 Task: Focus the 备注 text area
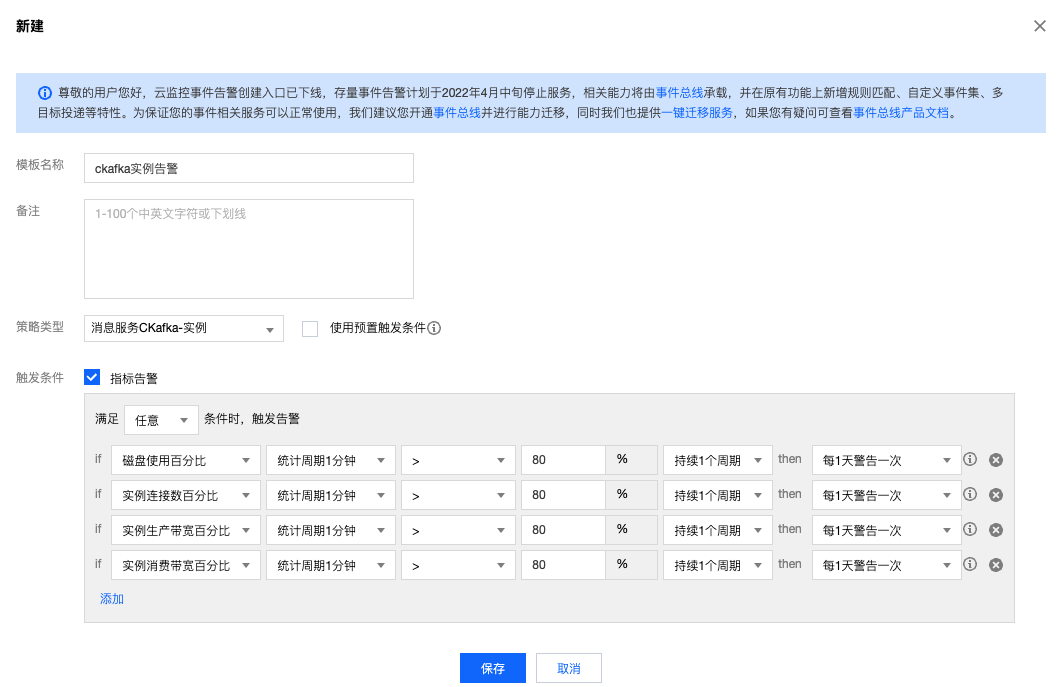click(x=248, y=248)
